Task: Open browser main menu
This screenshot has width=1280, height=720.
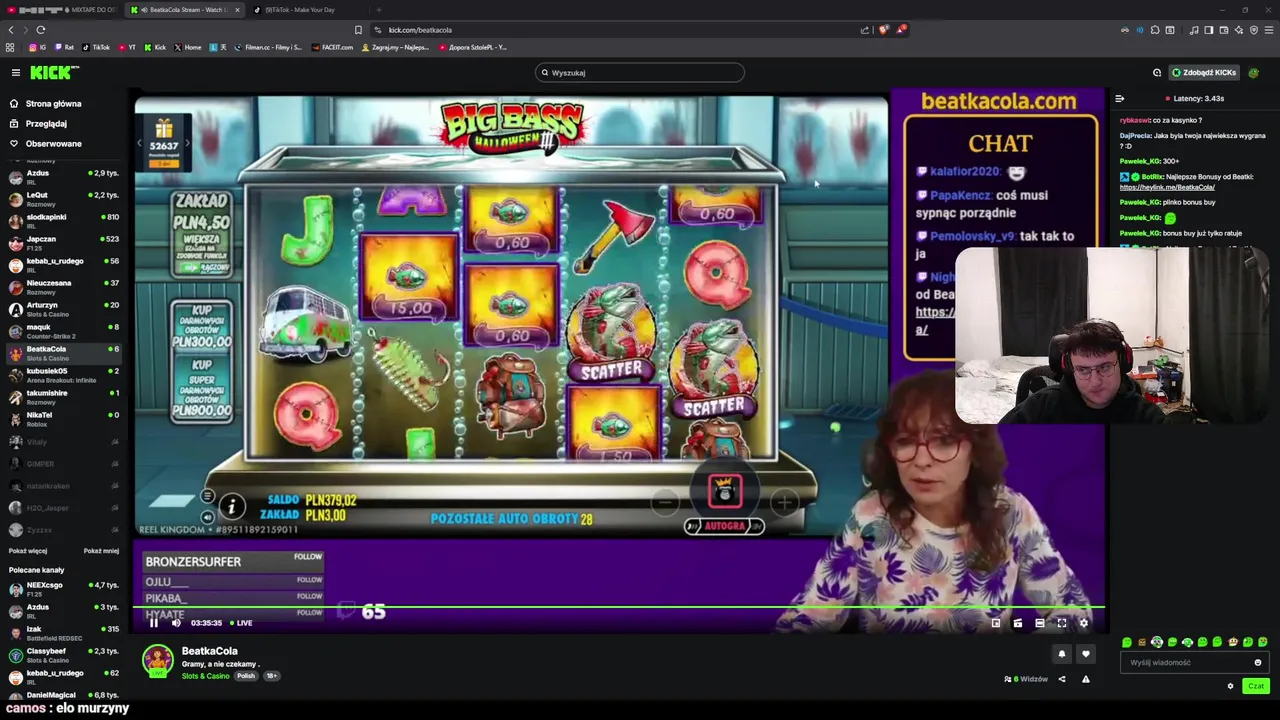Action: (x=1269, y=30)
